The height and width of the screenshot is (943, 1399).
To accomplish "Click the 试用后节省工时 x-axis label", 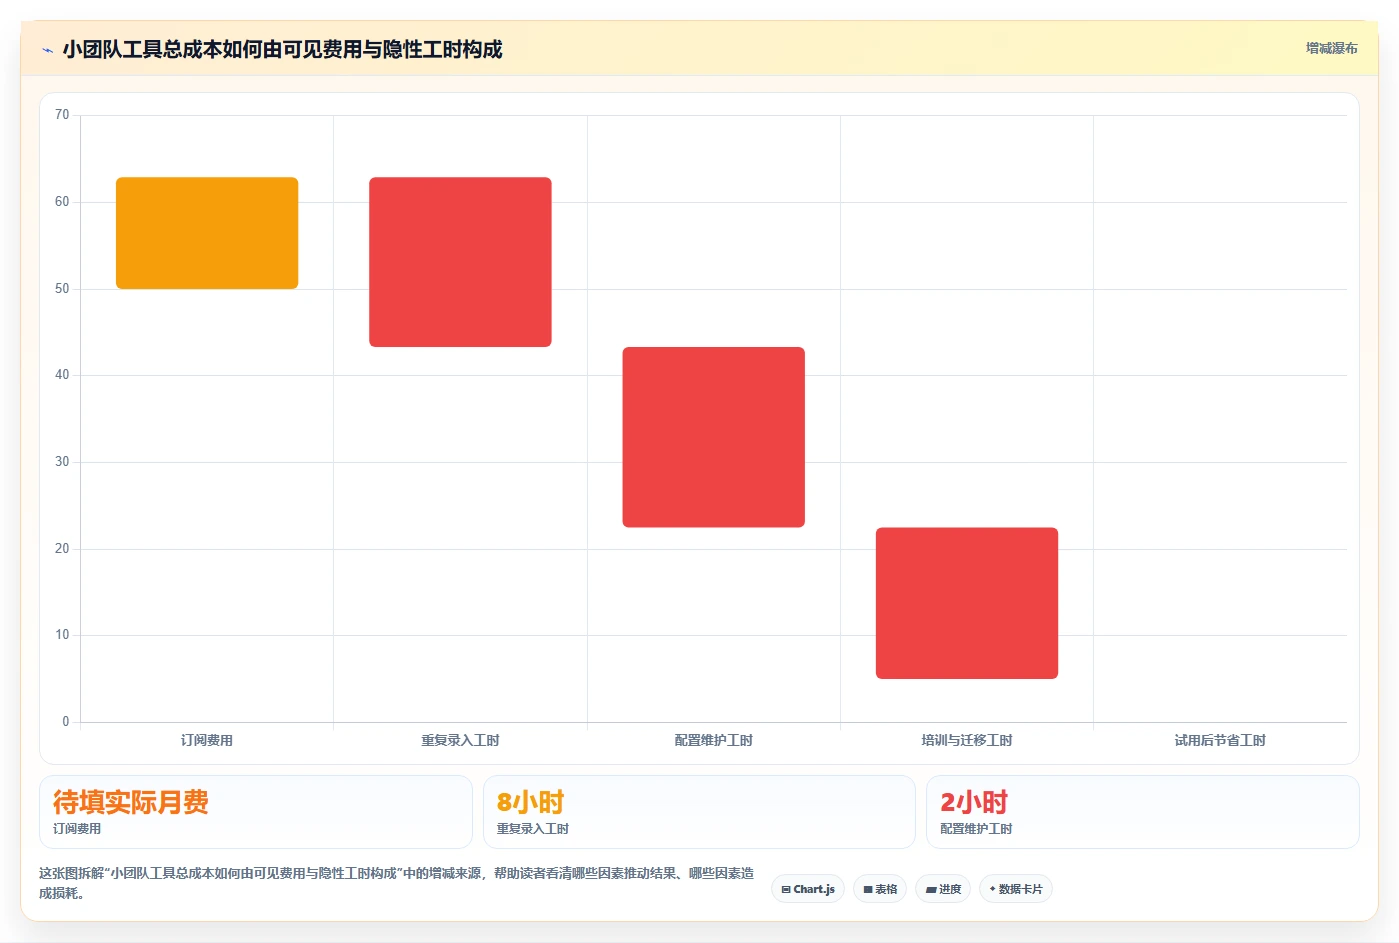I will (x=1220, y=740).
